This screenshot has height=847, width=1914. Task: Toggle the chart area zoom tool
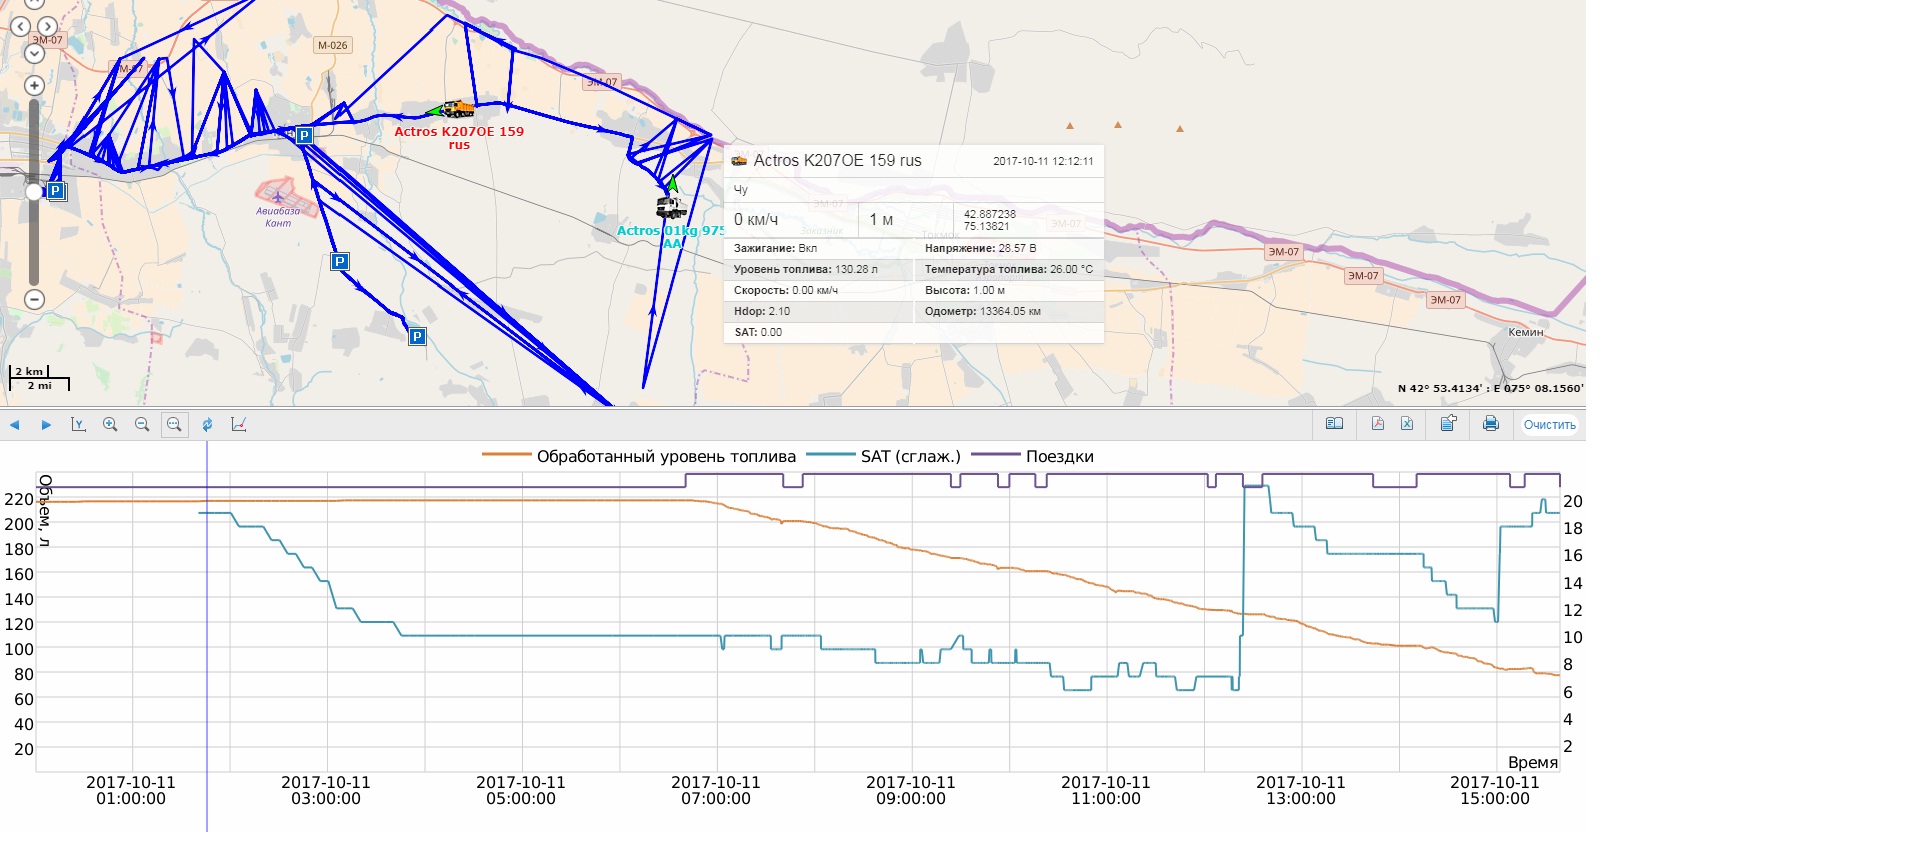pyautogui.click(x=174, y=424)
